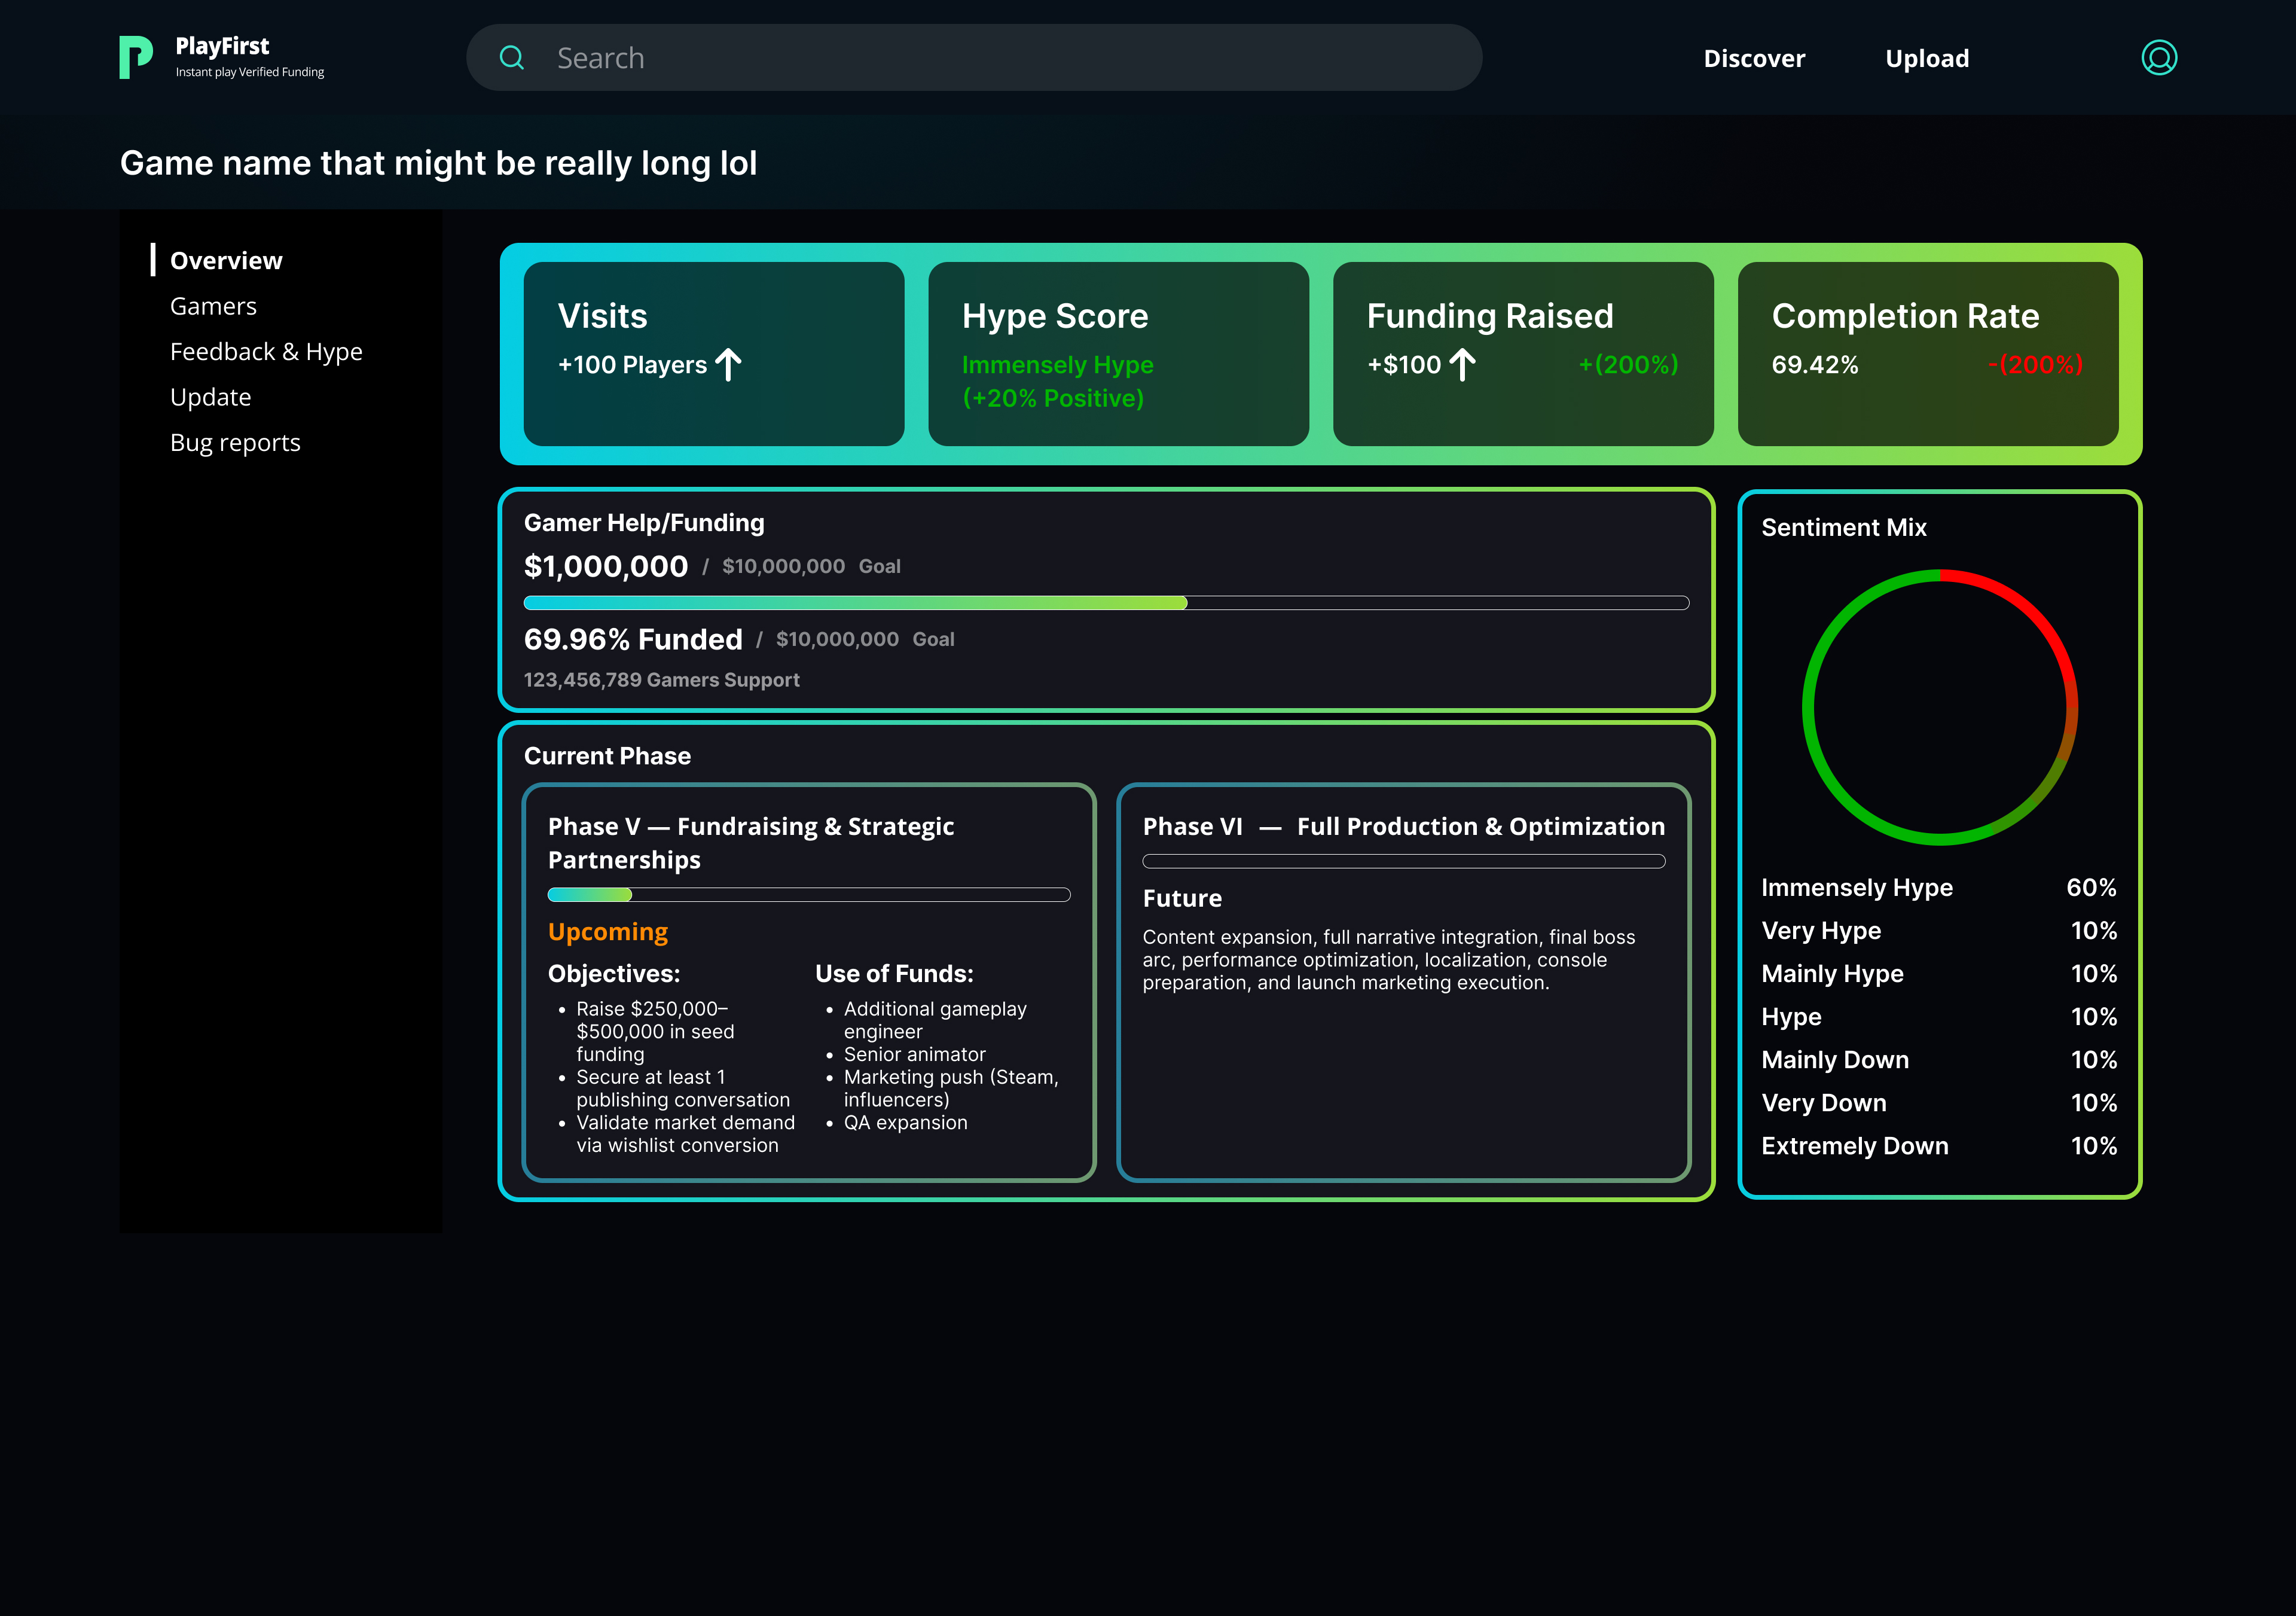This screenshot has width=2296, height=1616.
Task: Open the Discover page
Action: (x=1754, y=58)
